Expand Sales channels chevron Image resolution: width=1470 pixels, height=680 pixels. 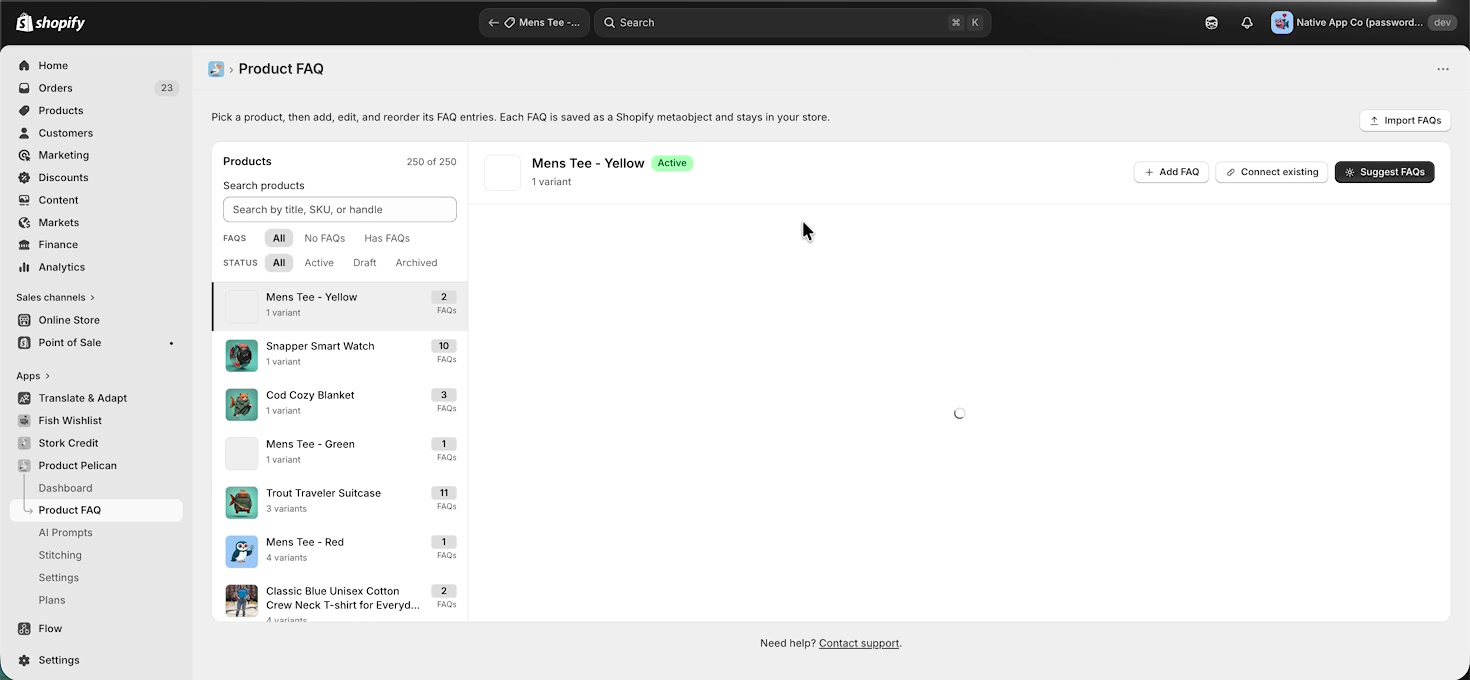tap(93, 297)
